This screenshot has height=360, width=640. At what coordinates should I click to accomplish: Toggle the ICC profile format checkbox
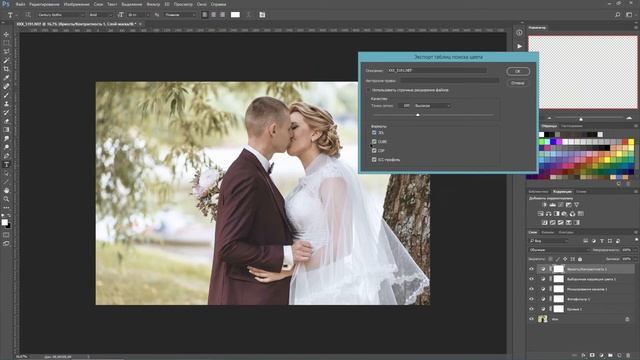tap(374, 160)
